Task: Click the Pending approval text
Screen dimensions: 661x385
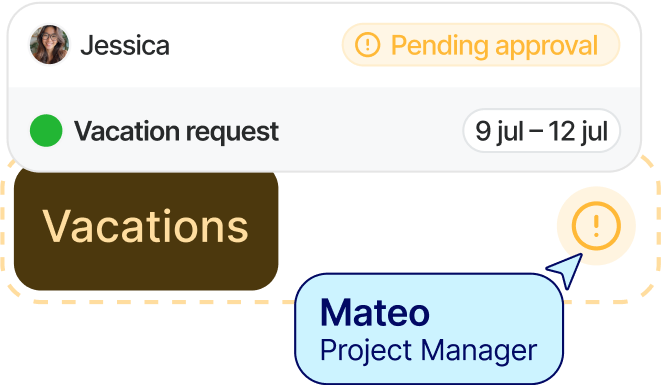Action: point(494,46)
